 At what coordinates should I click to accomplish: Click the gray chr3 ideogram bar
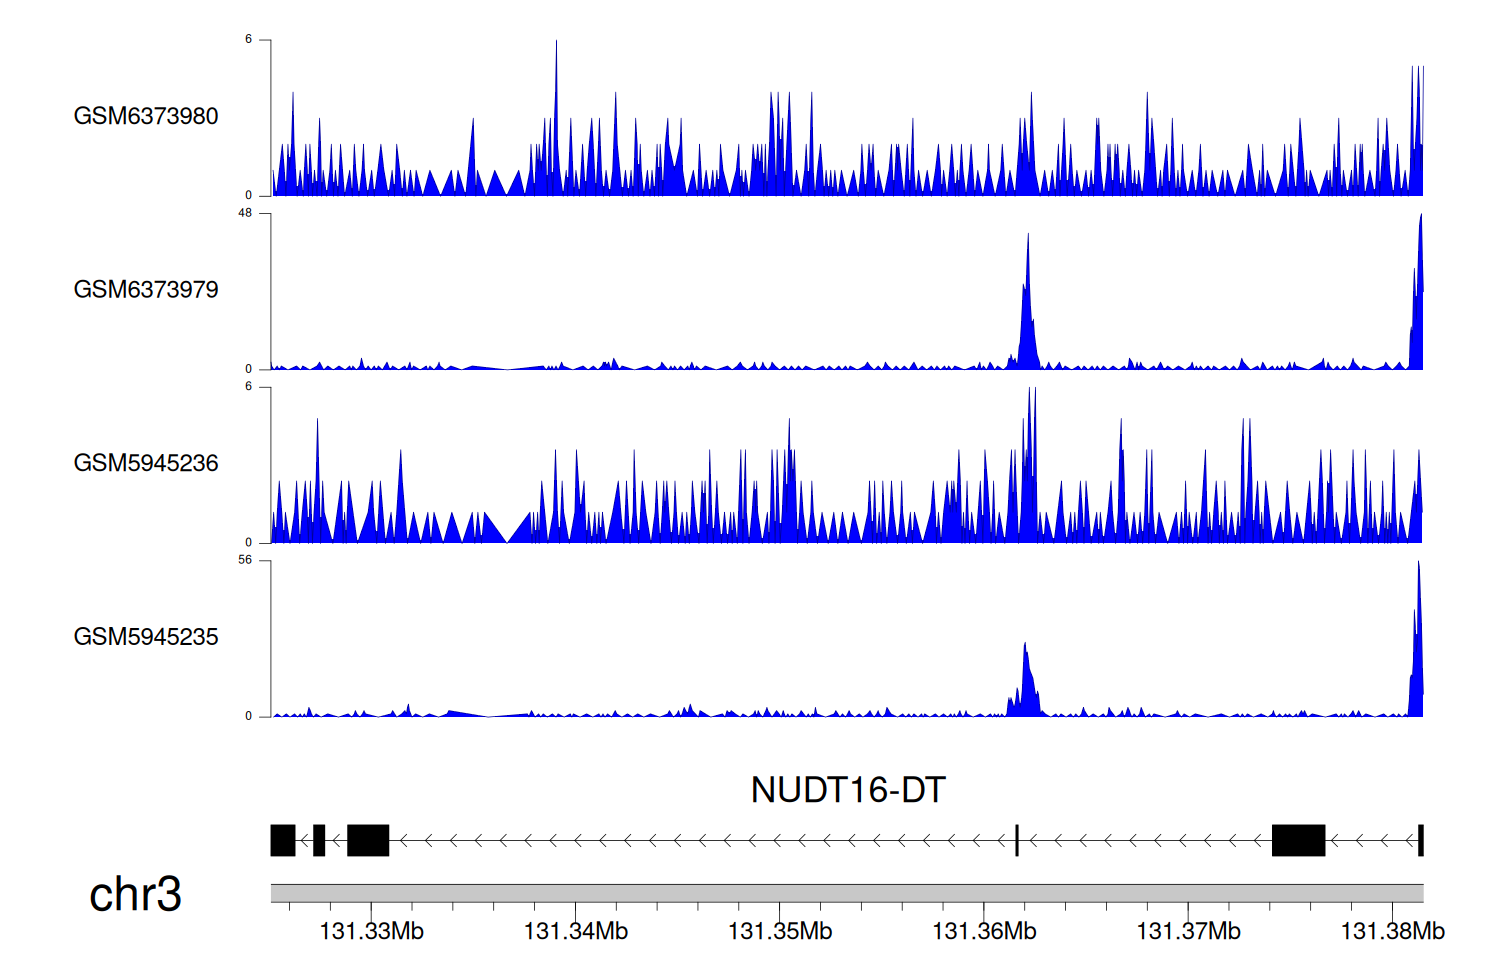(x=846, y=893)
